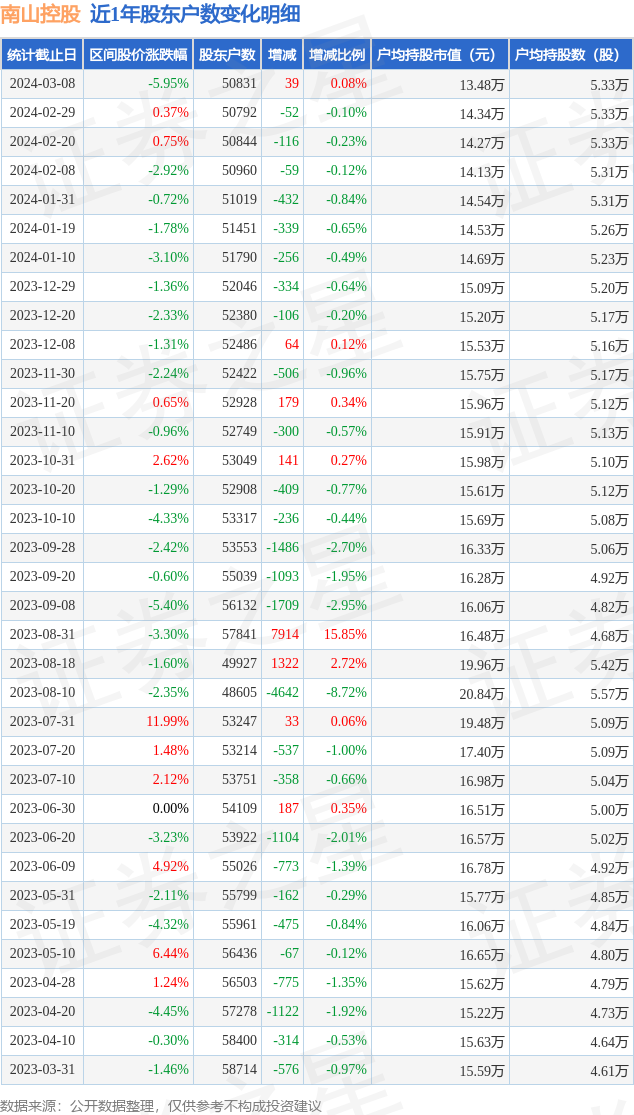Click the 增减 column header
This screenshot has width=634, height=1115.
click(282, 55)
